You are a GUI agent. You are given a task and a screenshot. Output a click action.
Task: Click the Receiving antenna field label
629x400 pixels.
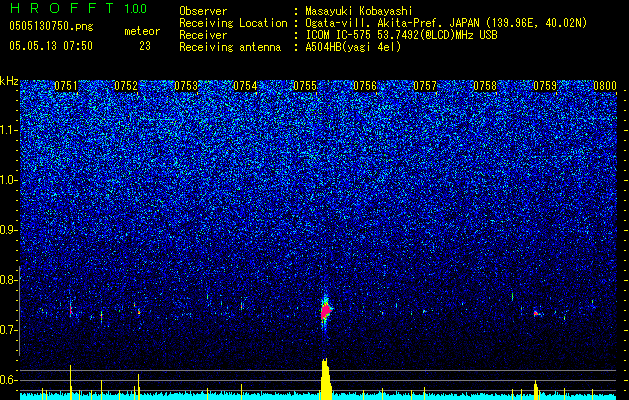coord(230,47)
